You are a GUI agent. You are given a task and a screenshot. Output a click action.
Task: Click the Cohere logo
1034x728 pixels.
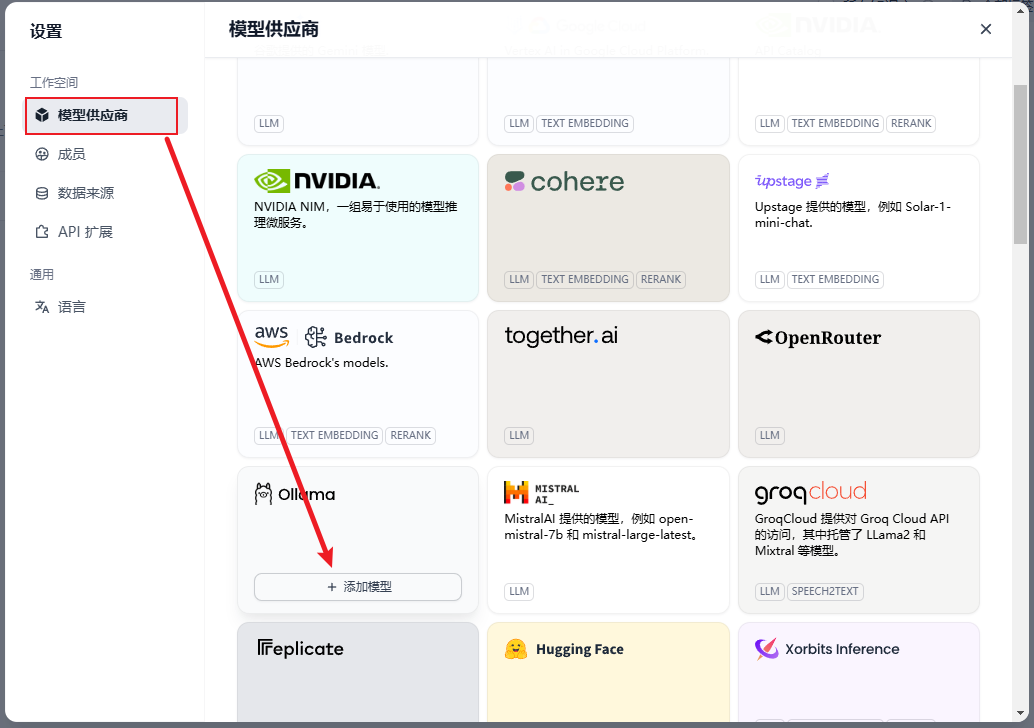point(564,181)
